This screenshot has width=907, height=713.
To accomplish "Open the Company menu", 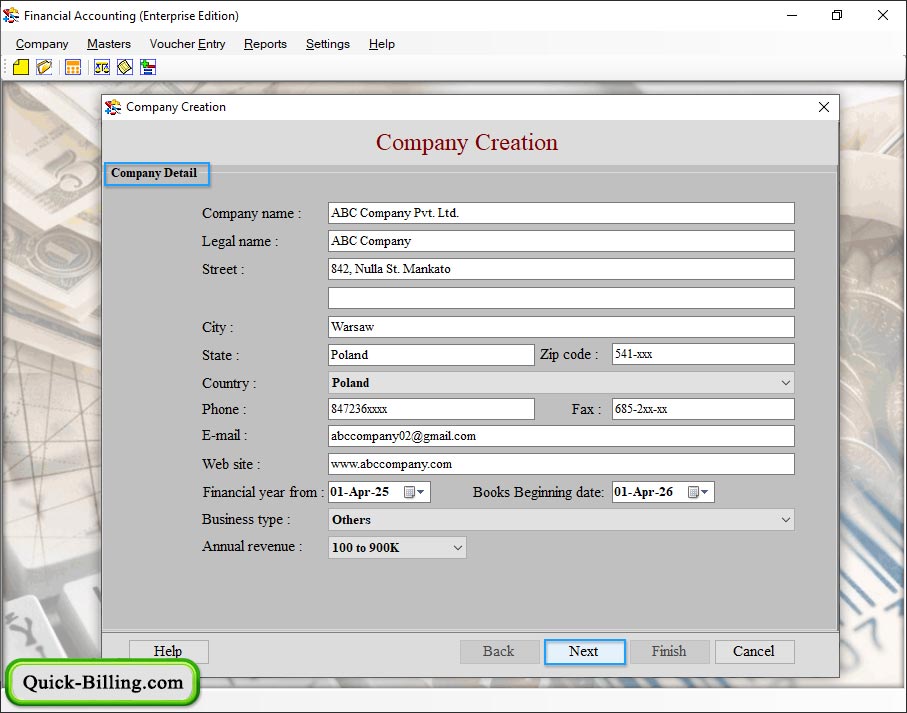I will coord(42,44).
